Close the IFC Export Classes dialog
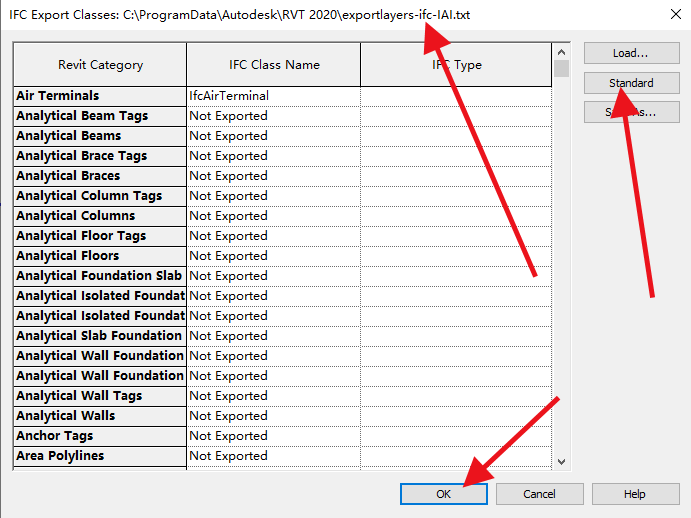Viewport: 691px width, 518px height. [669, 15]
